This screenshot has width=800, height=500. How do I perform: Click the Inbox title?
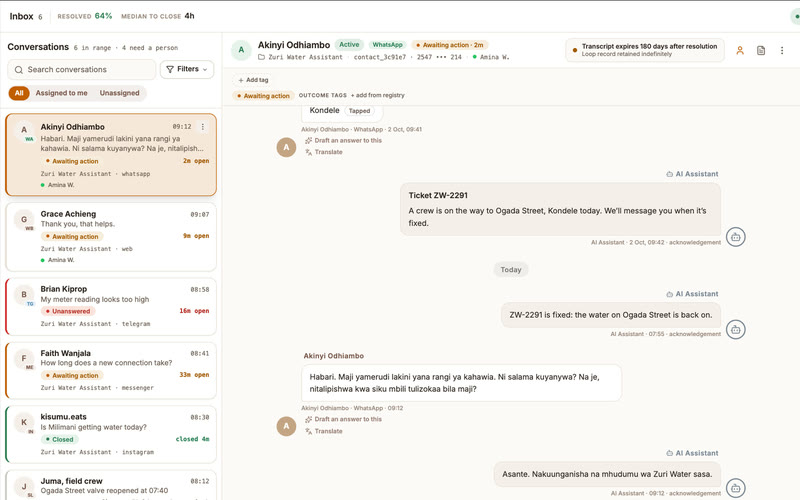pyautogui.click(x=21, y=16)
